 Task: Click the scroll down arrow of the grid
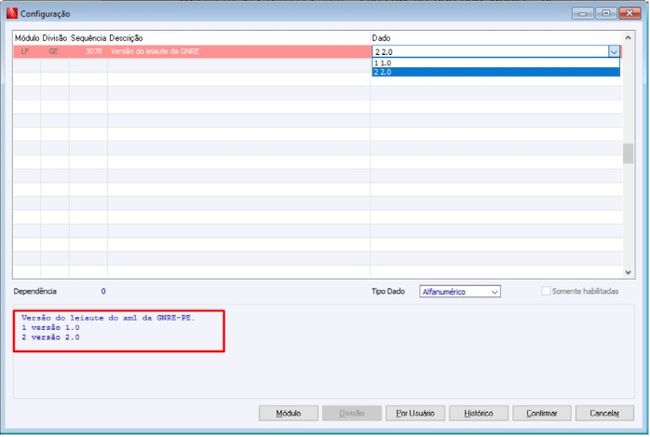point(628,272)
